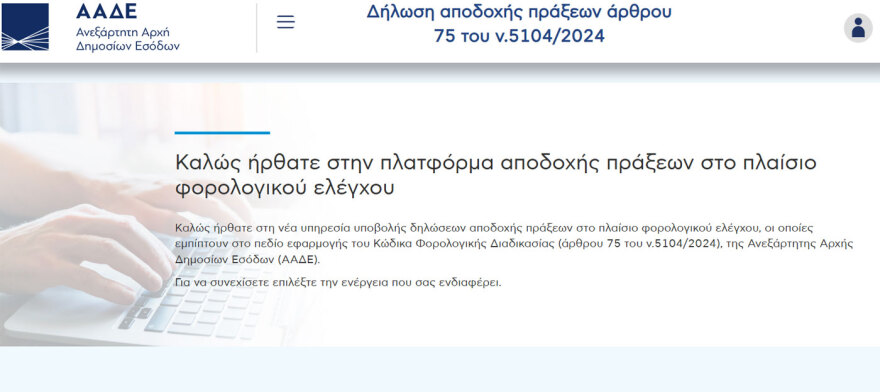Click the 'ΑΑΔΕ' wordmark text
Screen dimensions: 880x392
tap(107, 11)
